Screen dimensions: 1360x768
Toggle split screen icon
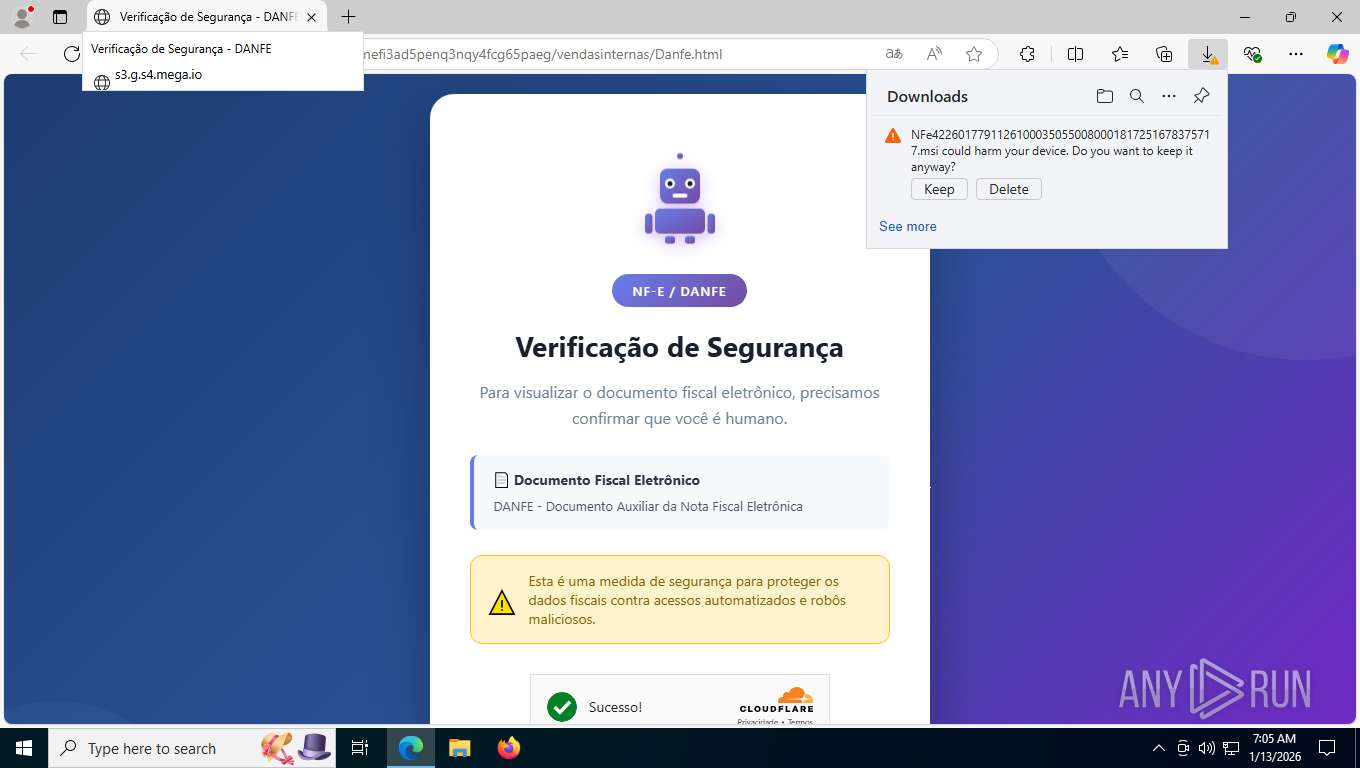click(x=1075, y=54)
